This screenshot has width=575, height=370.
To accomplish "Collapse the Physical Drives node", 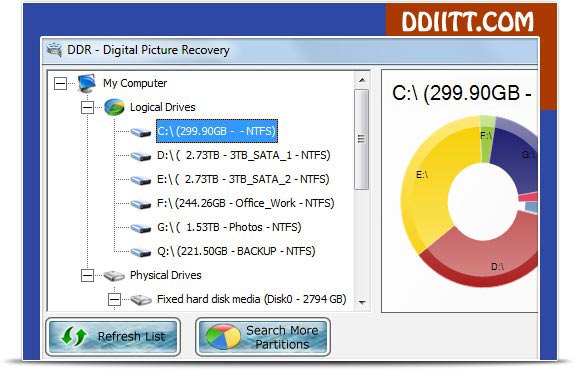I will pyautogui.click(x=87, y=275).
